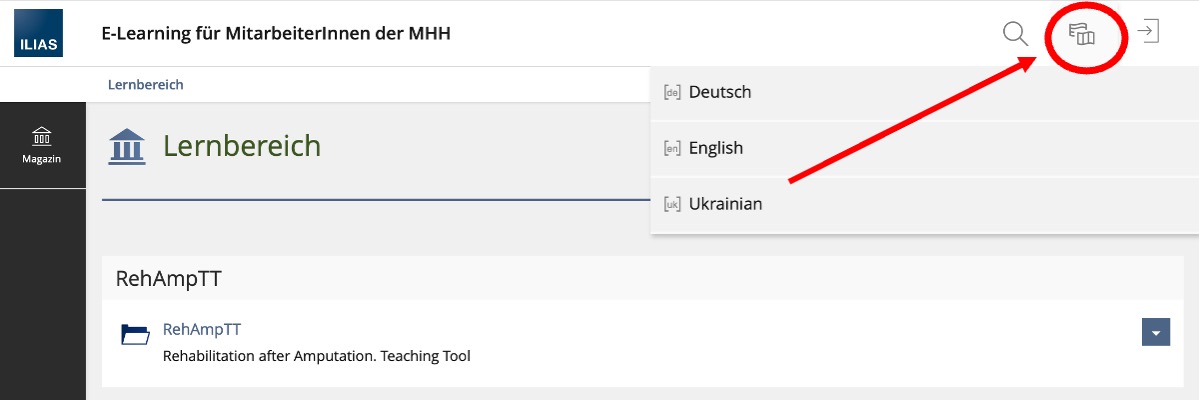Click the empty dark sidebar below Magazin
This screenshot has height=400, width=1199.
[42, 300]
